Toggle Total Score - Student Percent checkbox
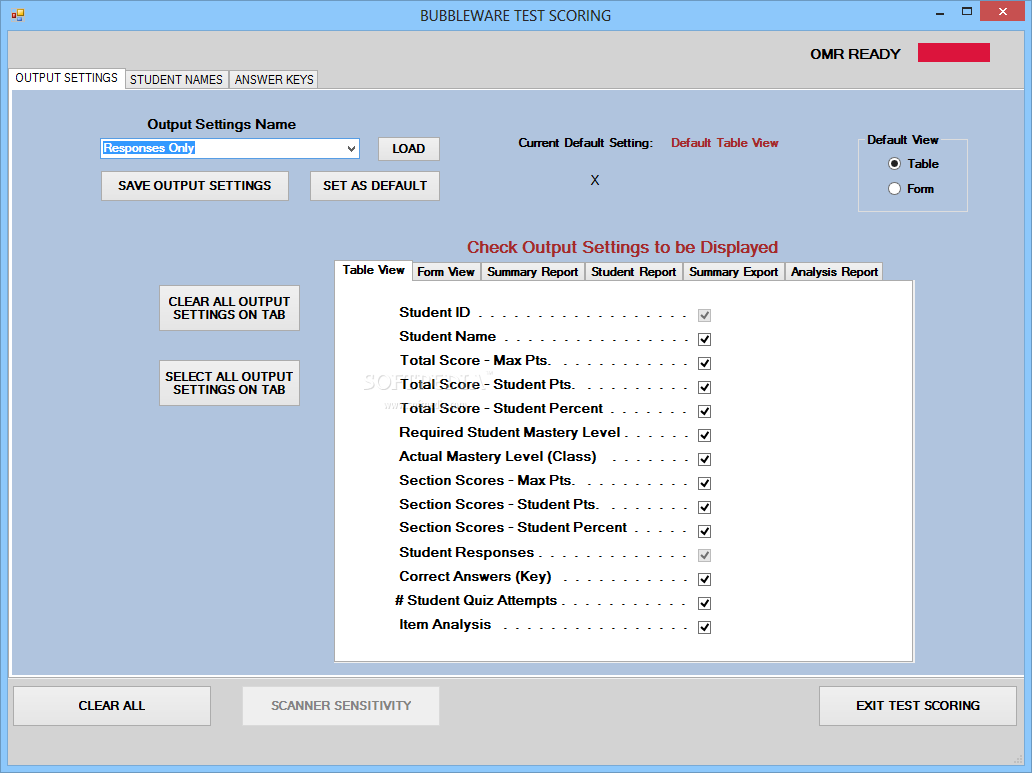Screen dimensions: 1032x773 (x=704, y=412)
